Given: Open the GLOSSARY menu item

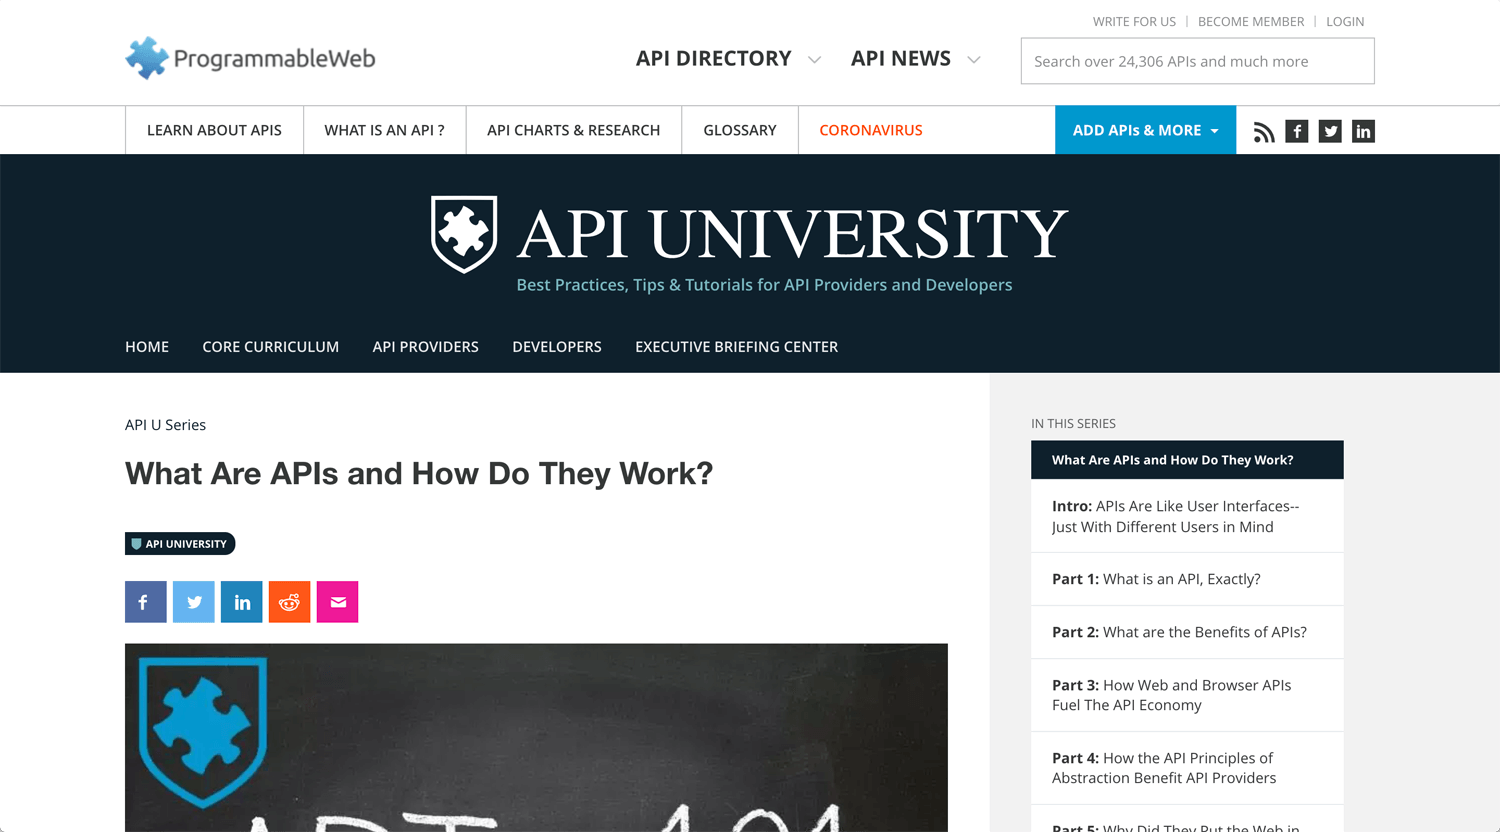Looking at the screenshot, I should tap(740, 130).
